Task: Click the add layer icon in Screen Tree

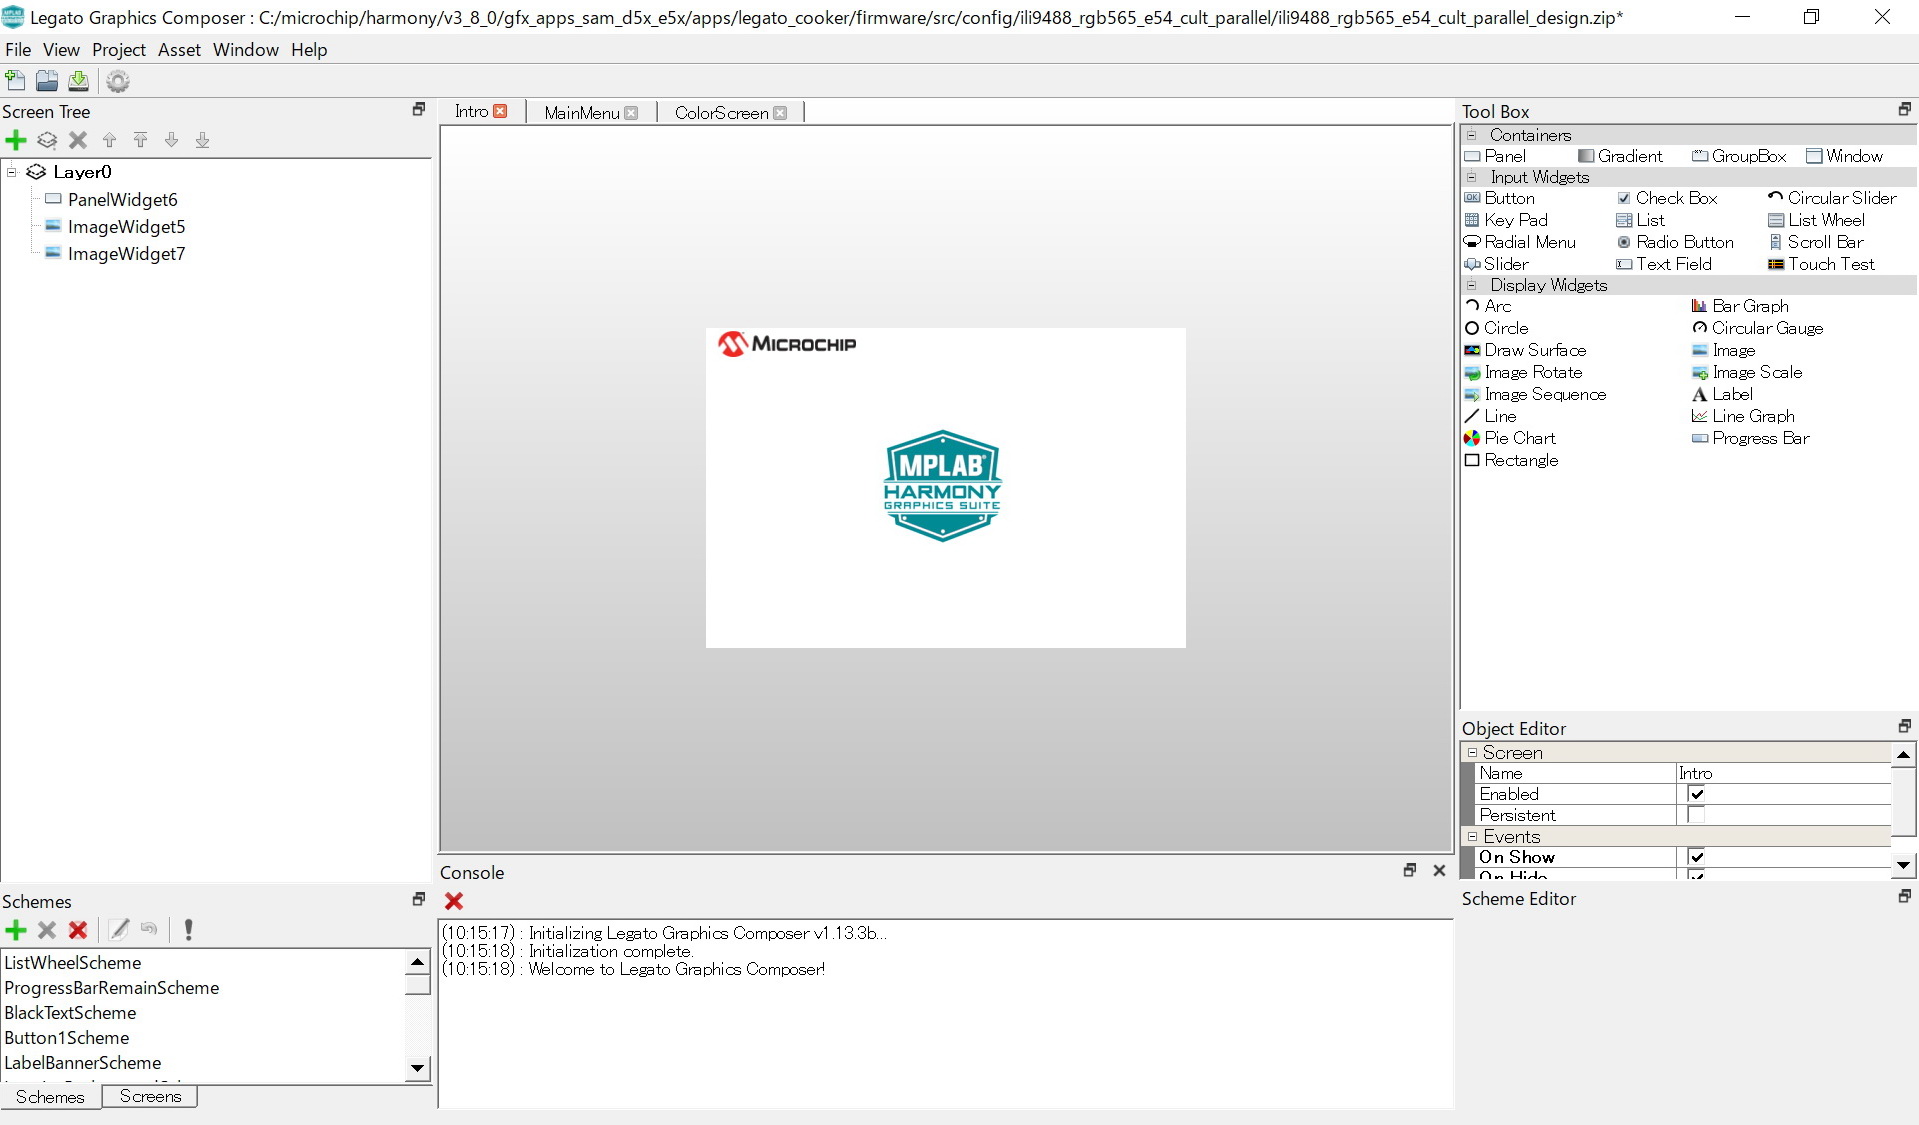Action: click(47, 140)
